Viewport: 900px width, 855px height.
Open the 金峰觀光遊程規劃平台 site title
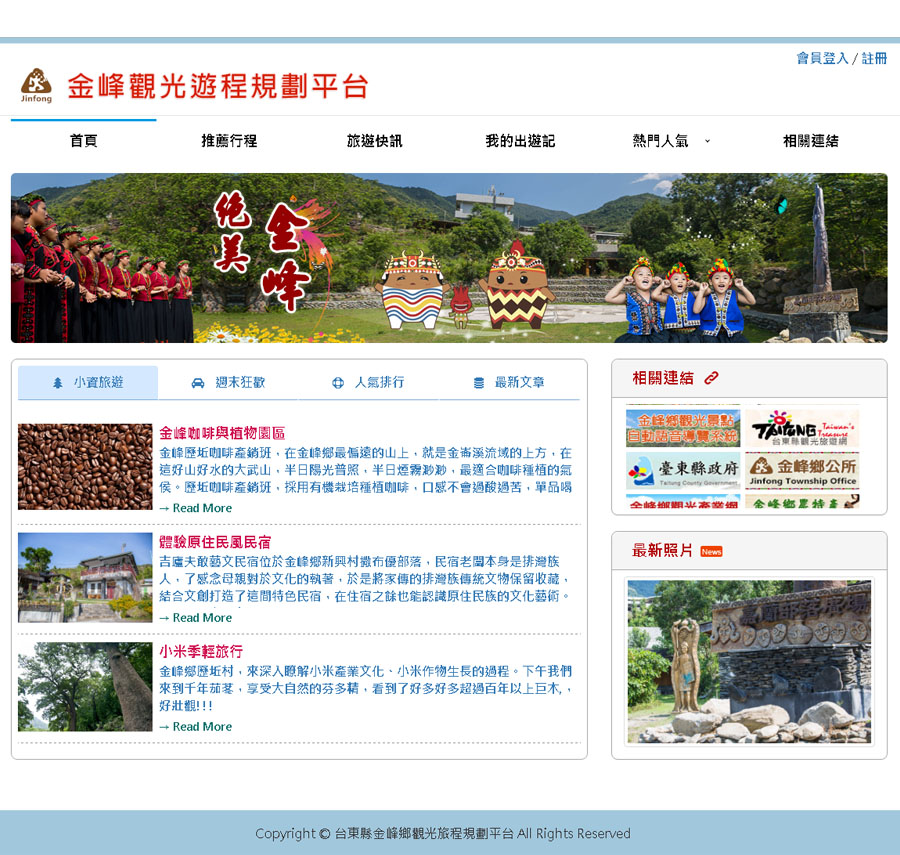218,87
